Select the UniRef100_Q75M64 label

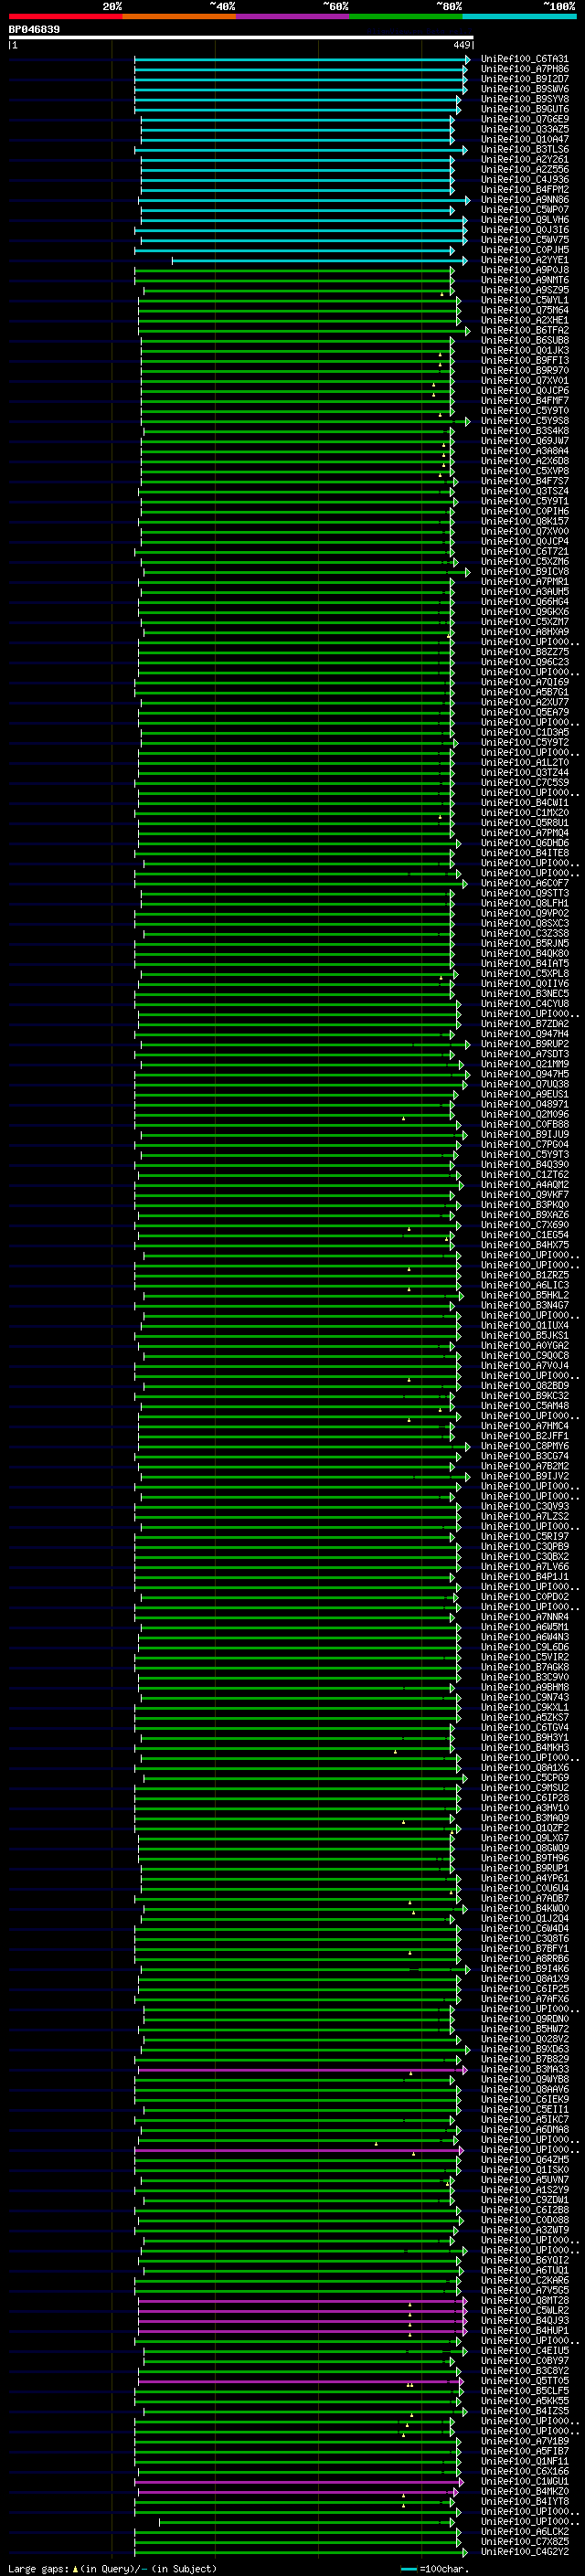click(524, 311)
